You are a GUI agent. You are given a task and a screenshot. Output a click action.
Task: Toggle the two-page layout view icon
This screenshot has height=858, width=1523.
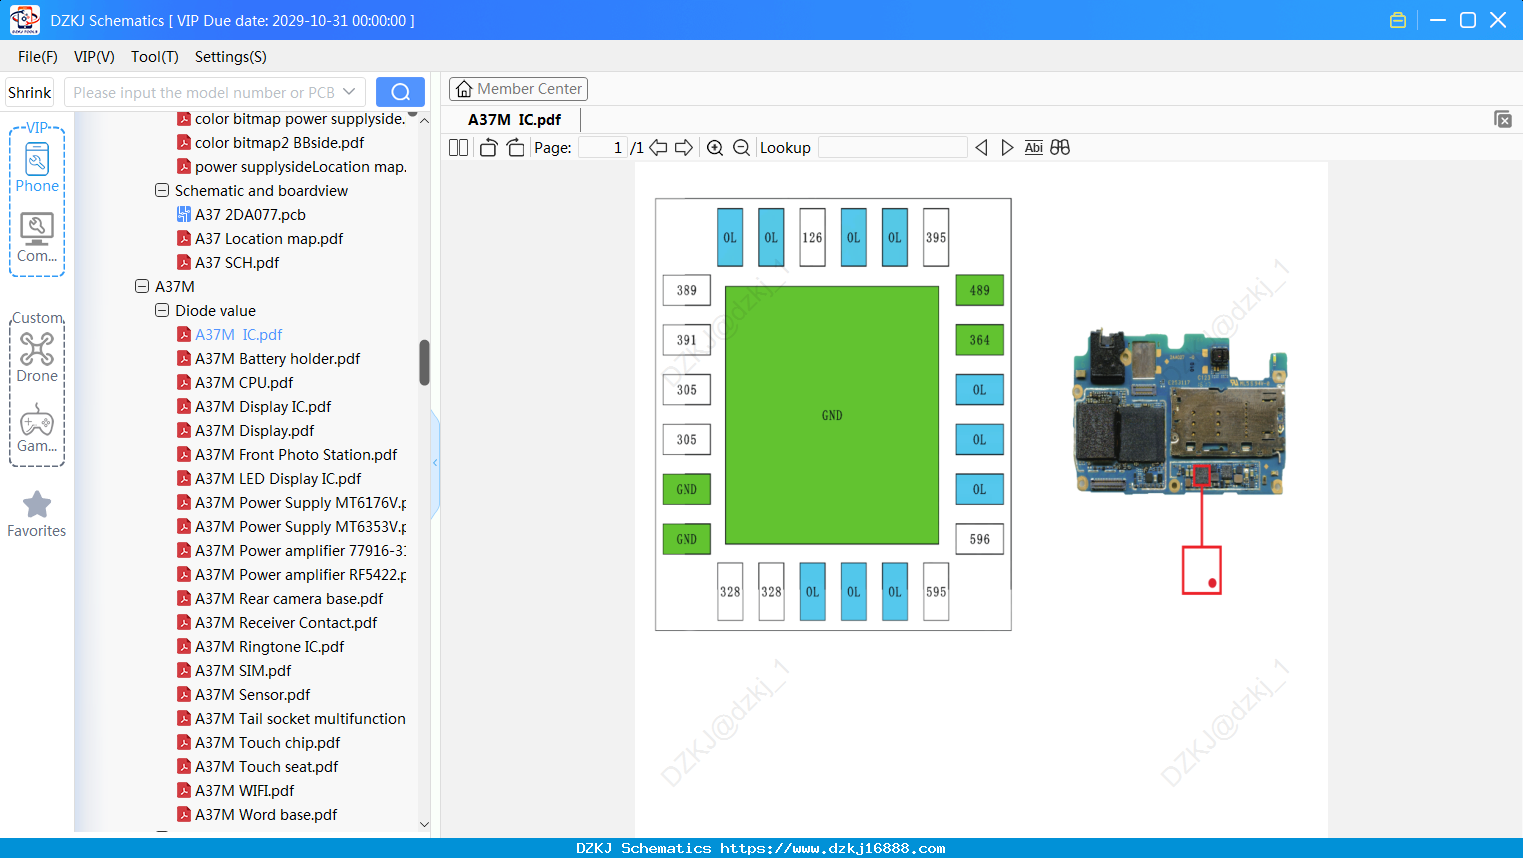(x=458, y=148)
